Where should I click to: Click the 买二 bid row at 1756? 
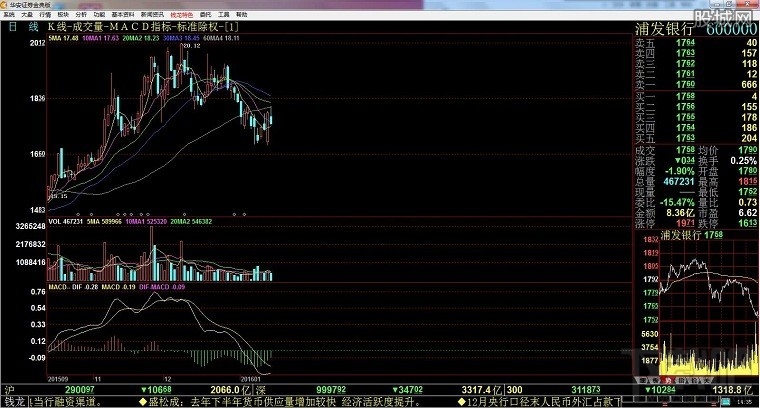click(x=696, y=107)
